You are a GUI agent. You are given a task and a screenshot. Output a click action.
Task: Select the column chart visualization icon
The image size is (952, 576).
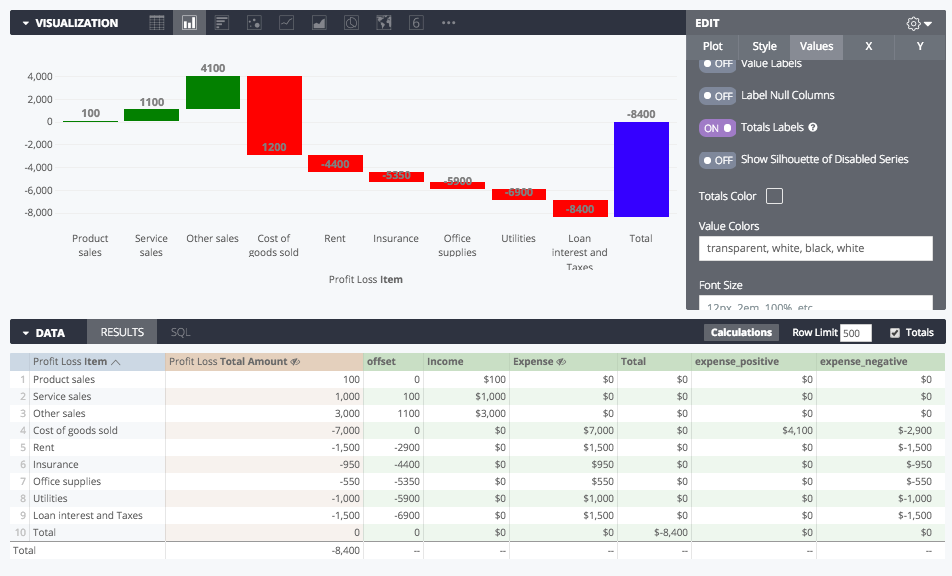[x=189, y=23]
